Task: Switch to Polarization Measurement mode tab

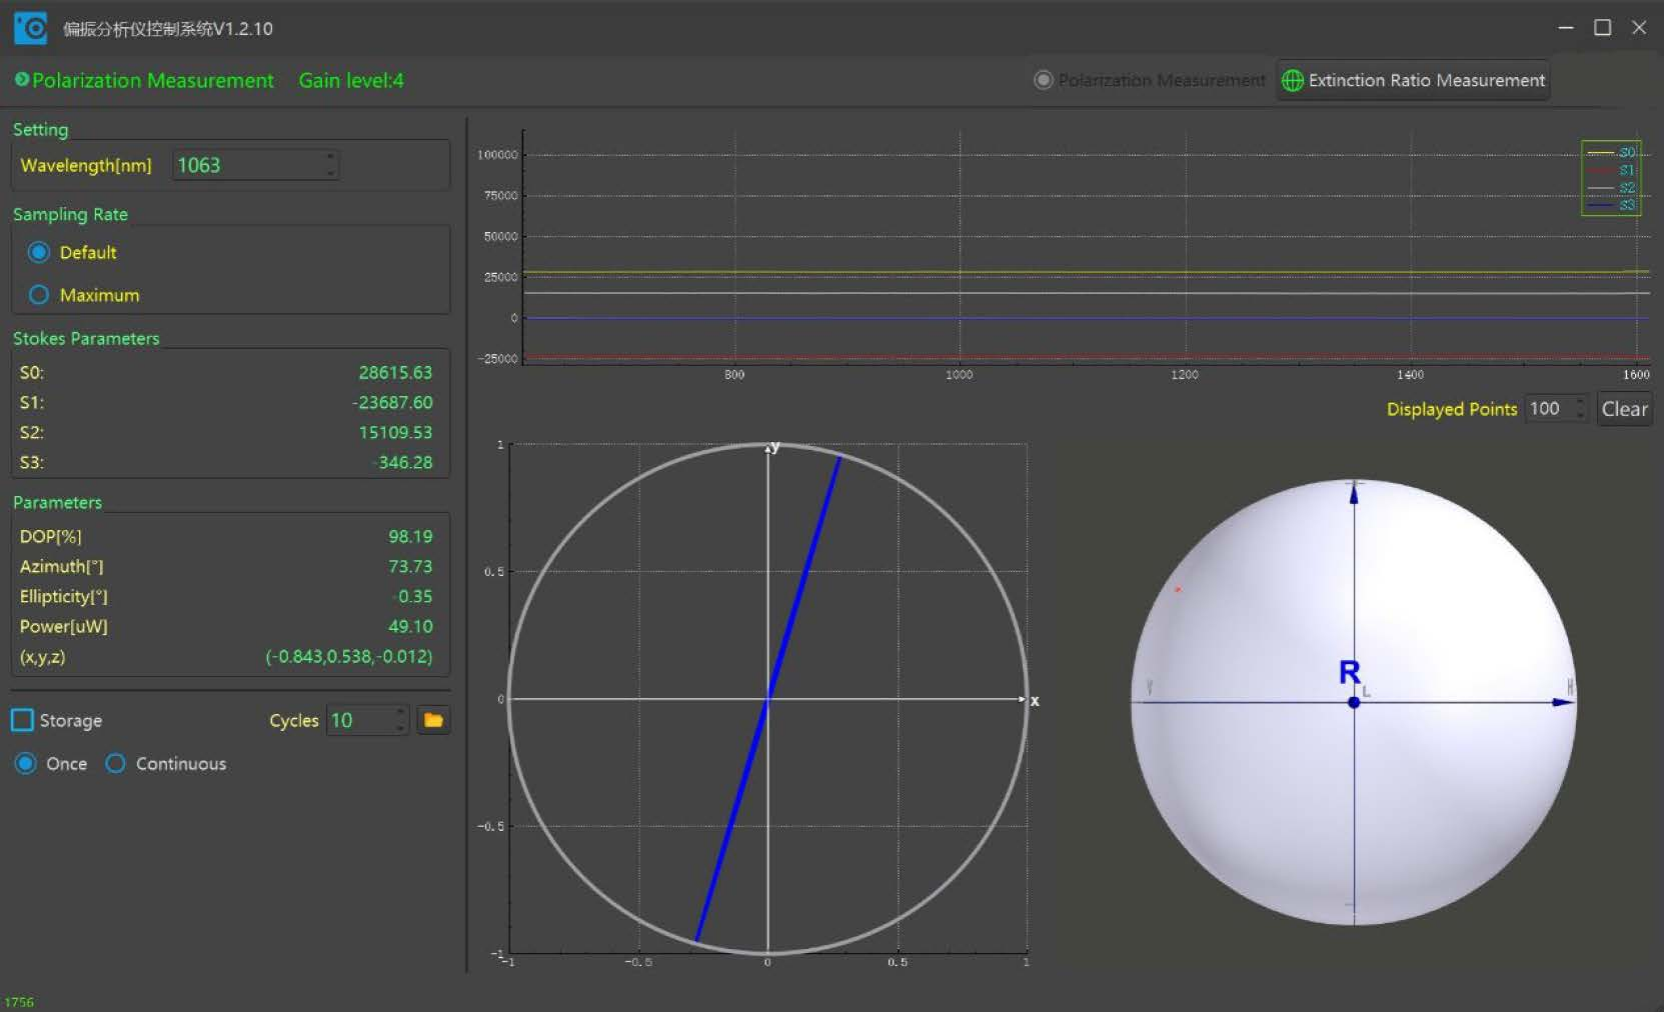Action: pyautogui.click(x=1150, y=80)
